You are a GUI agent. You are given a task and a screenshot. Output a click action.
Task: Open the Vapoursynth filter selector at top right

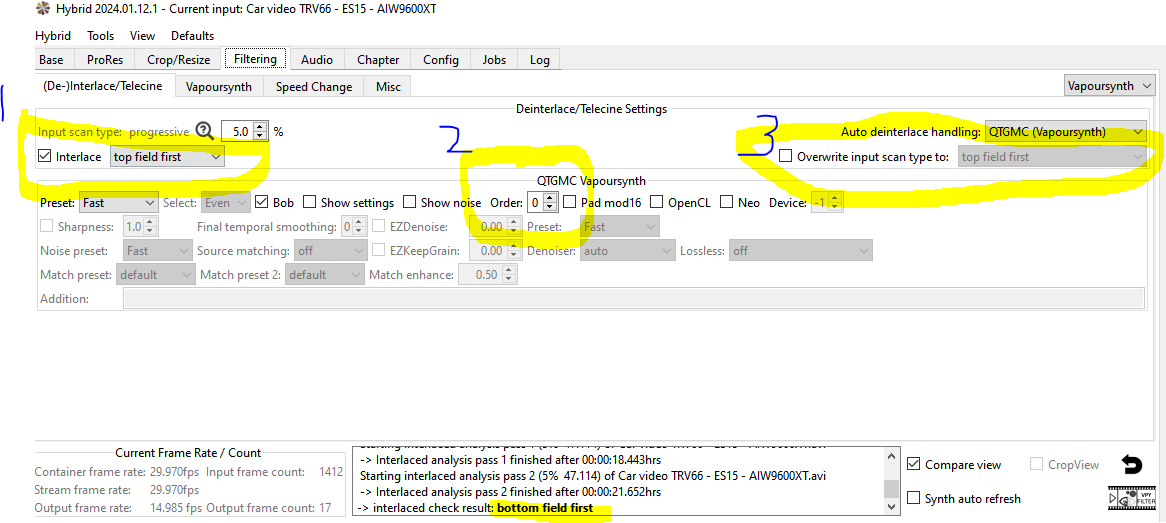point(1107,86)
